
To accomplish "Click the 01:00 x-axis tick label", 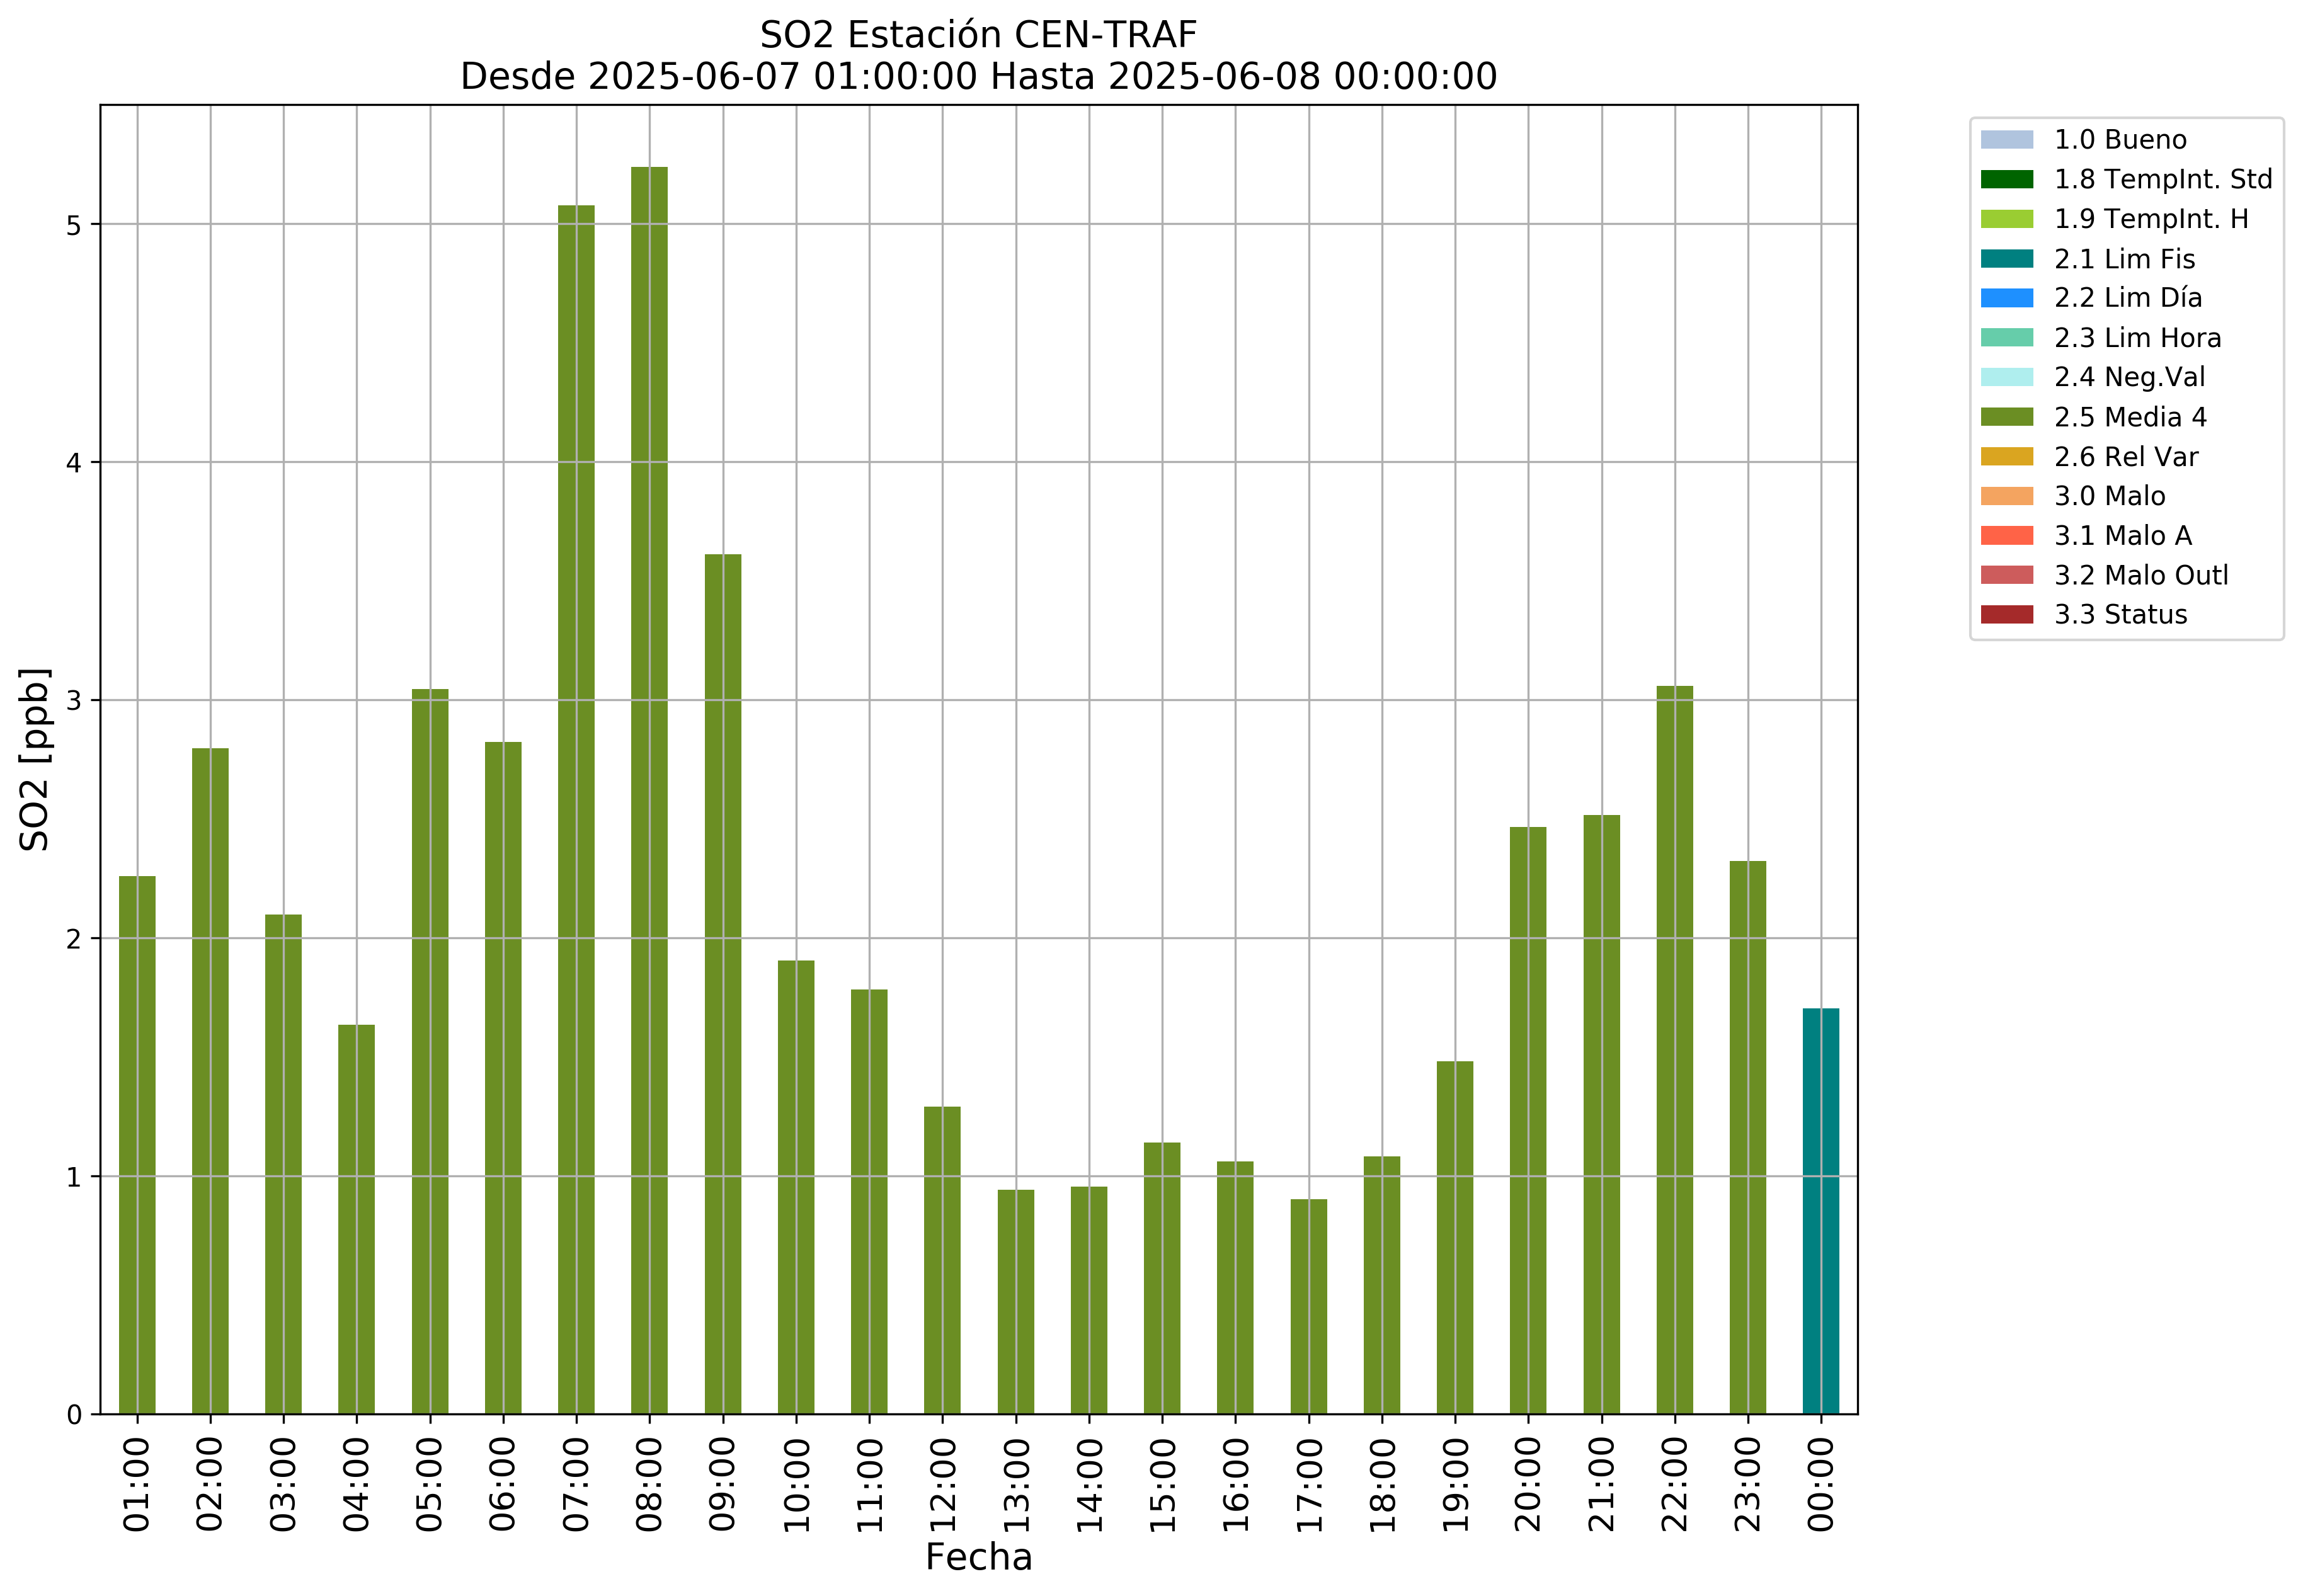I will (137, 1484).
